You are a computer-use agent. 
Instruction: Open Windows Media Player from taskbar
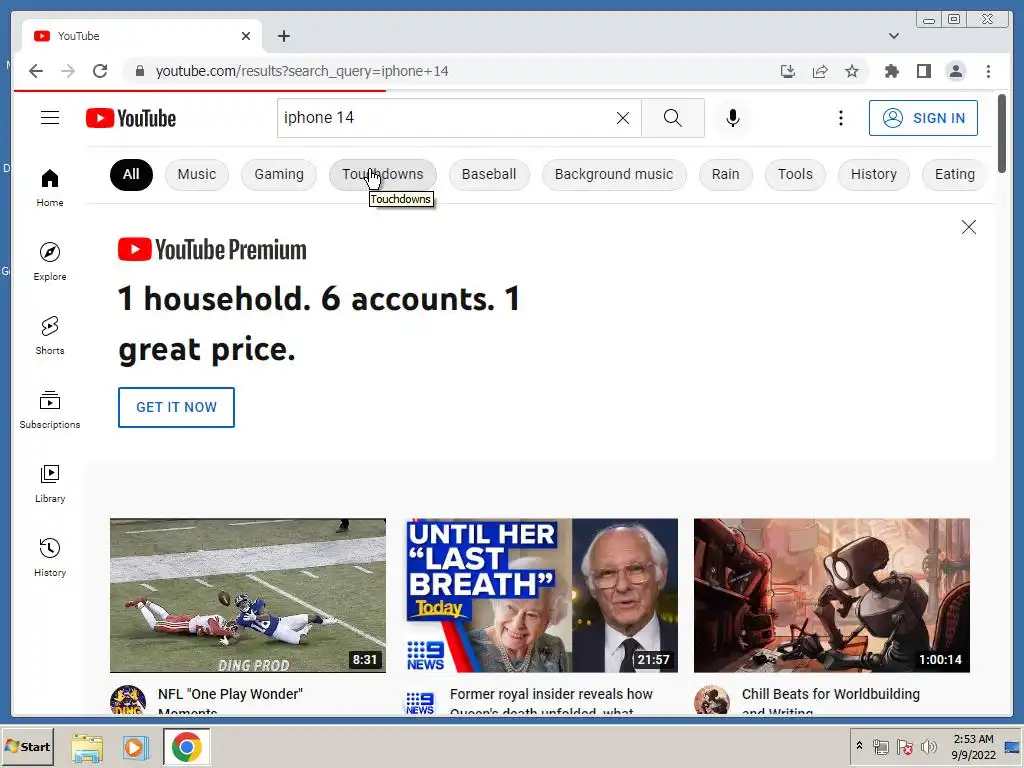coord(136,747)
